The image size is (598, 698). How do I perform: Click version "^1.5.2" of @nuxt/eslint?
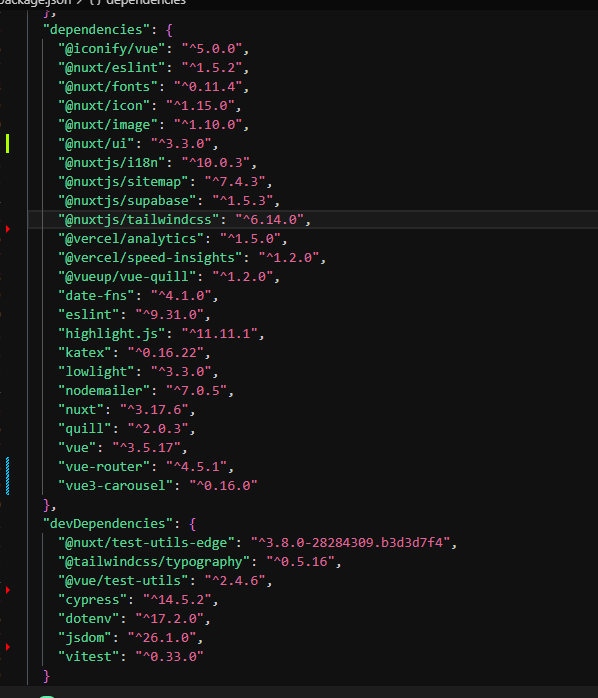point(212,68)
